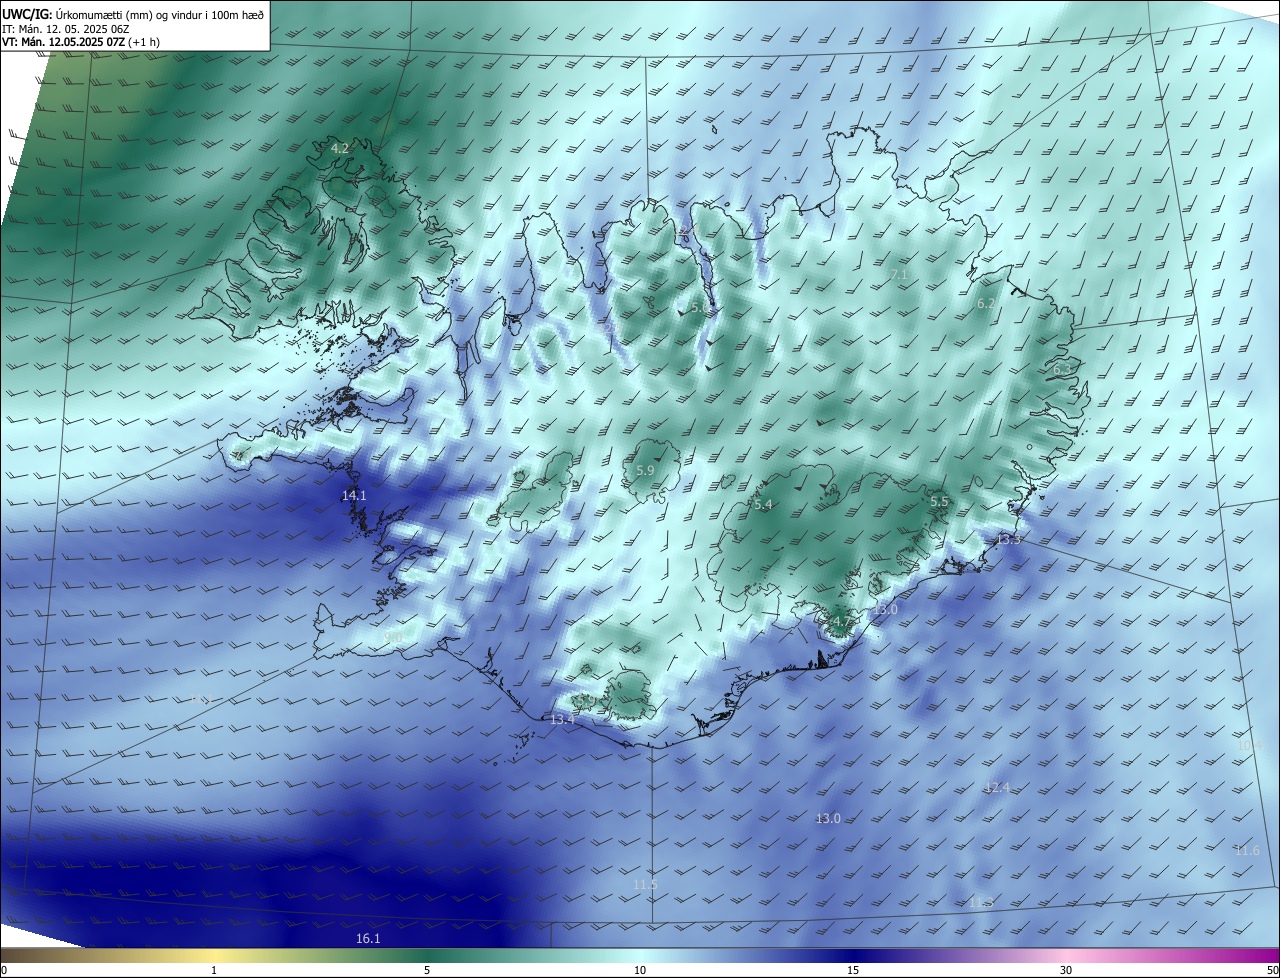Click the 5 tick on the color scale
The image size is (1280, 978).
(x=427, y=970)
